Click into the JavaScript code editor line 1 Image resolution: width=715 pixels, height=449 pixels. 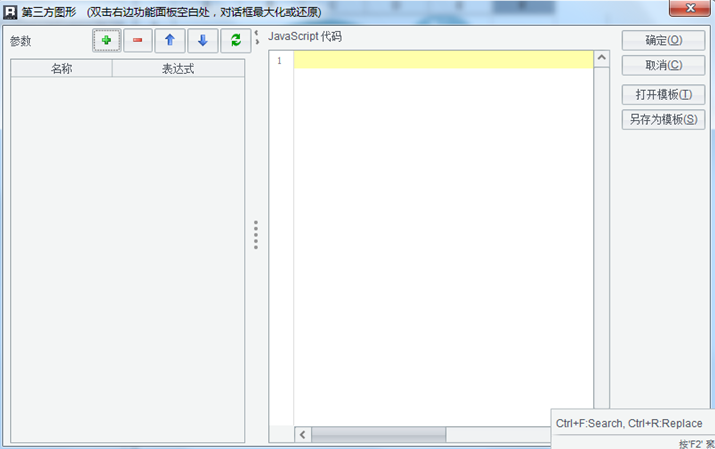tap(443, 60)
